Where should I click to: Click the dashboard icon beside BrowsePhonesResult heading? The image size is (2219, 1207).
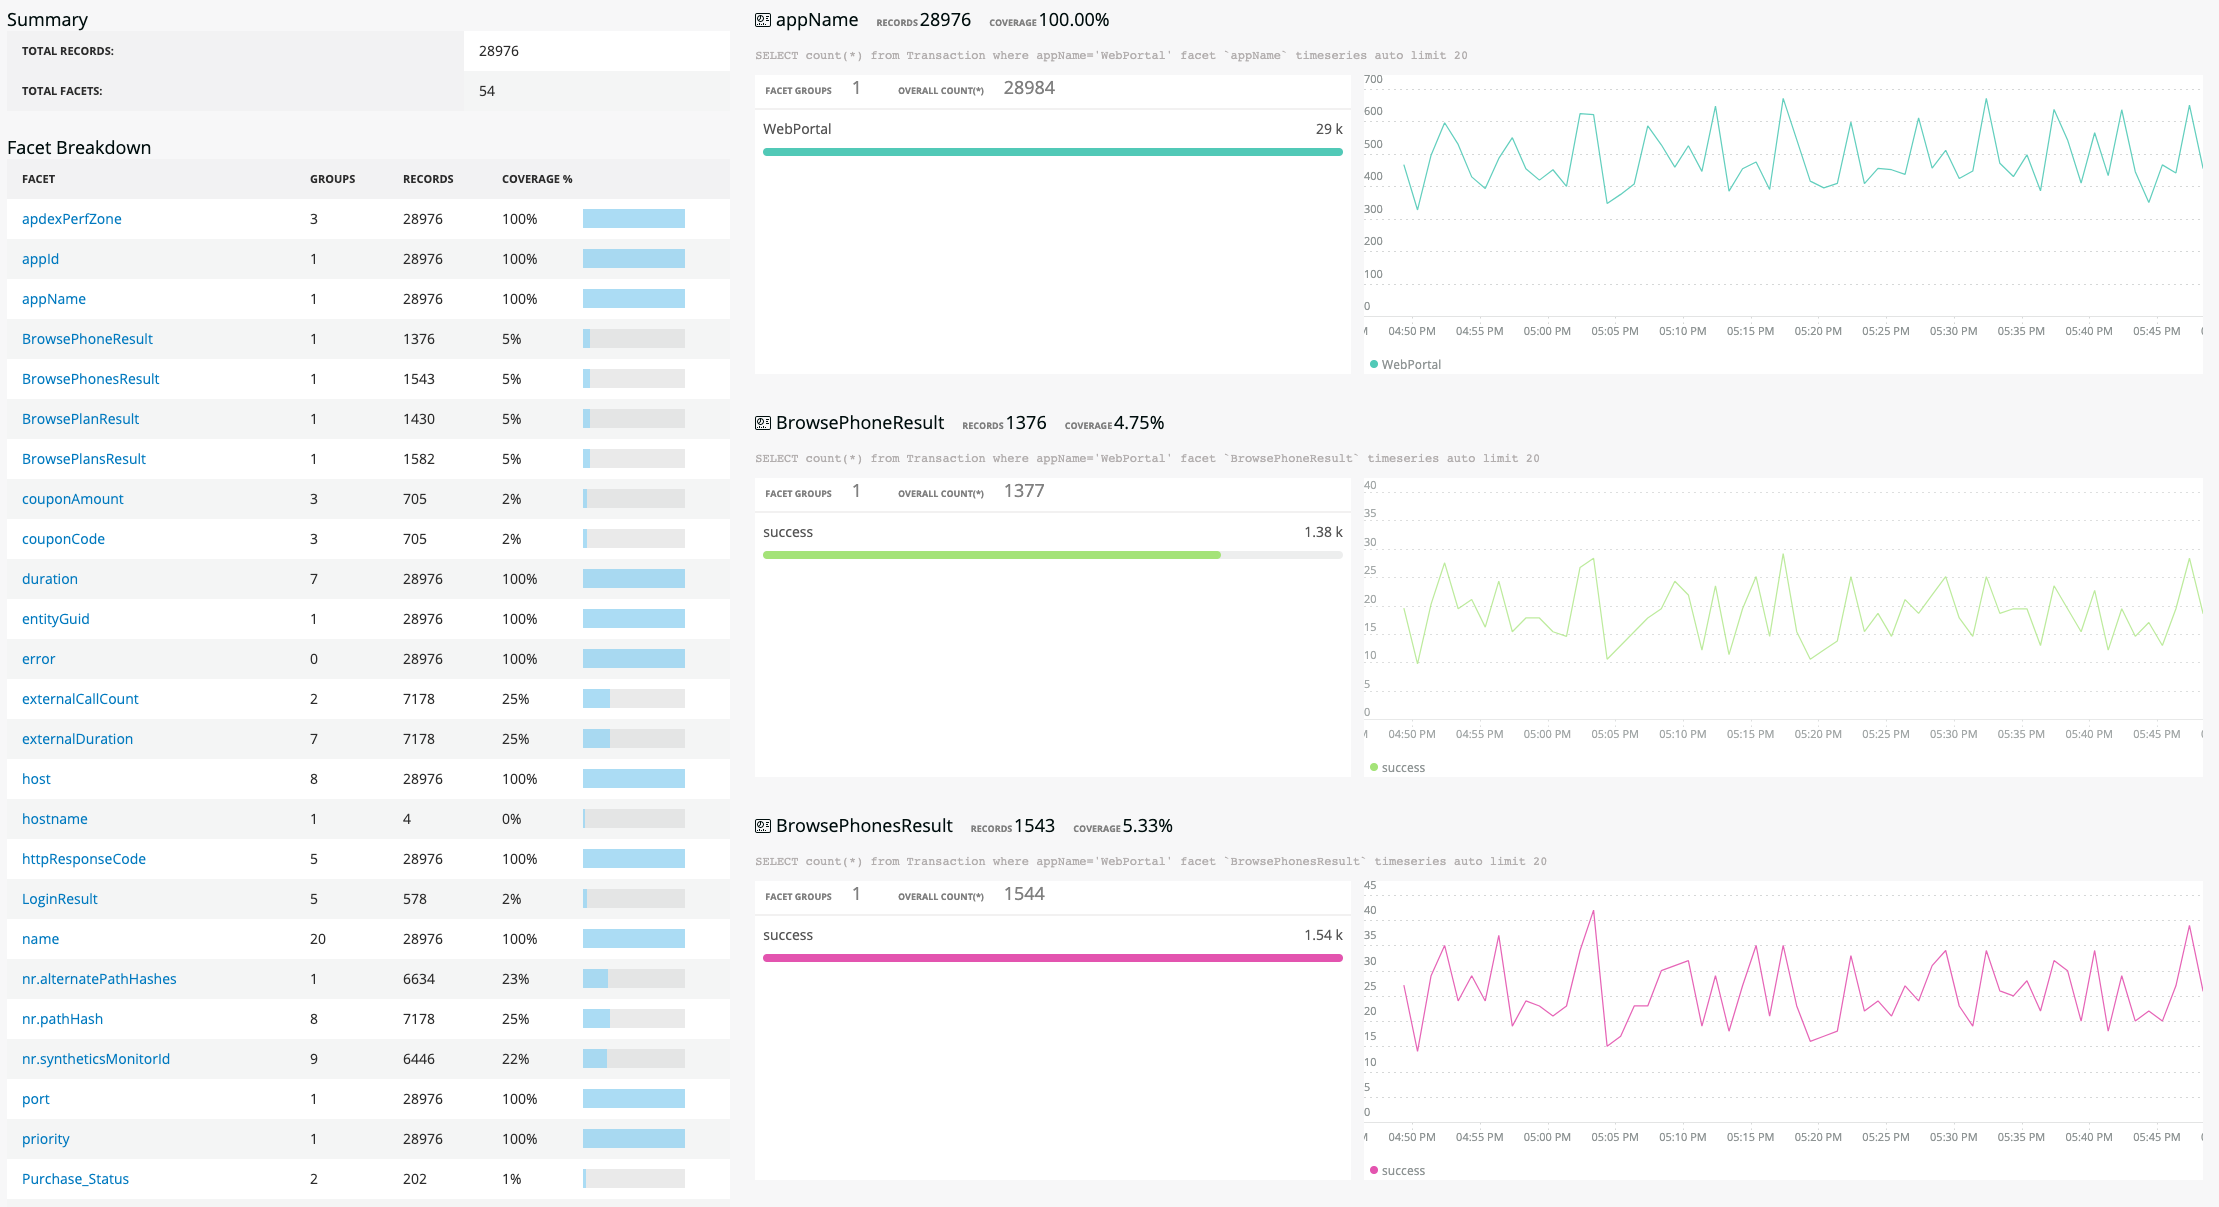pyautogui.click(x=763, y=826)
